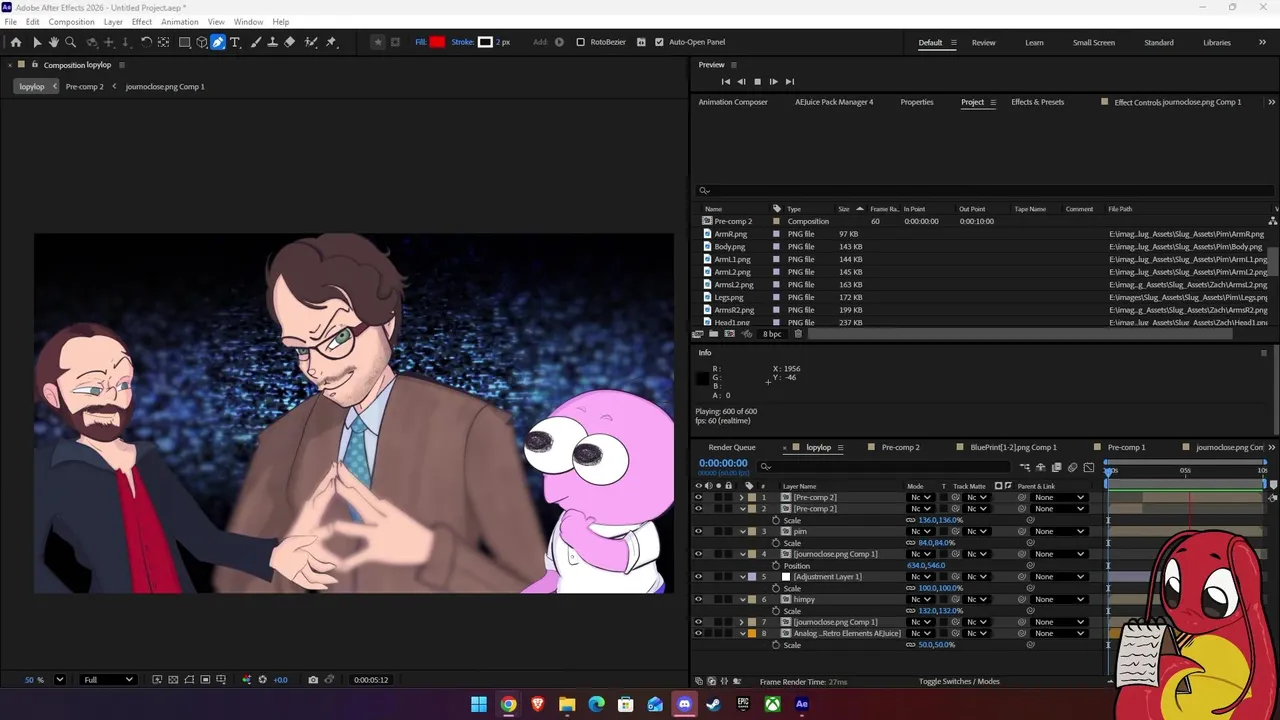Click the first frame button in Preview panel
Screen dimensions: 1280x720
click(726, 81)
